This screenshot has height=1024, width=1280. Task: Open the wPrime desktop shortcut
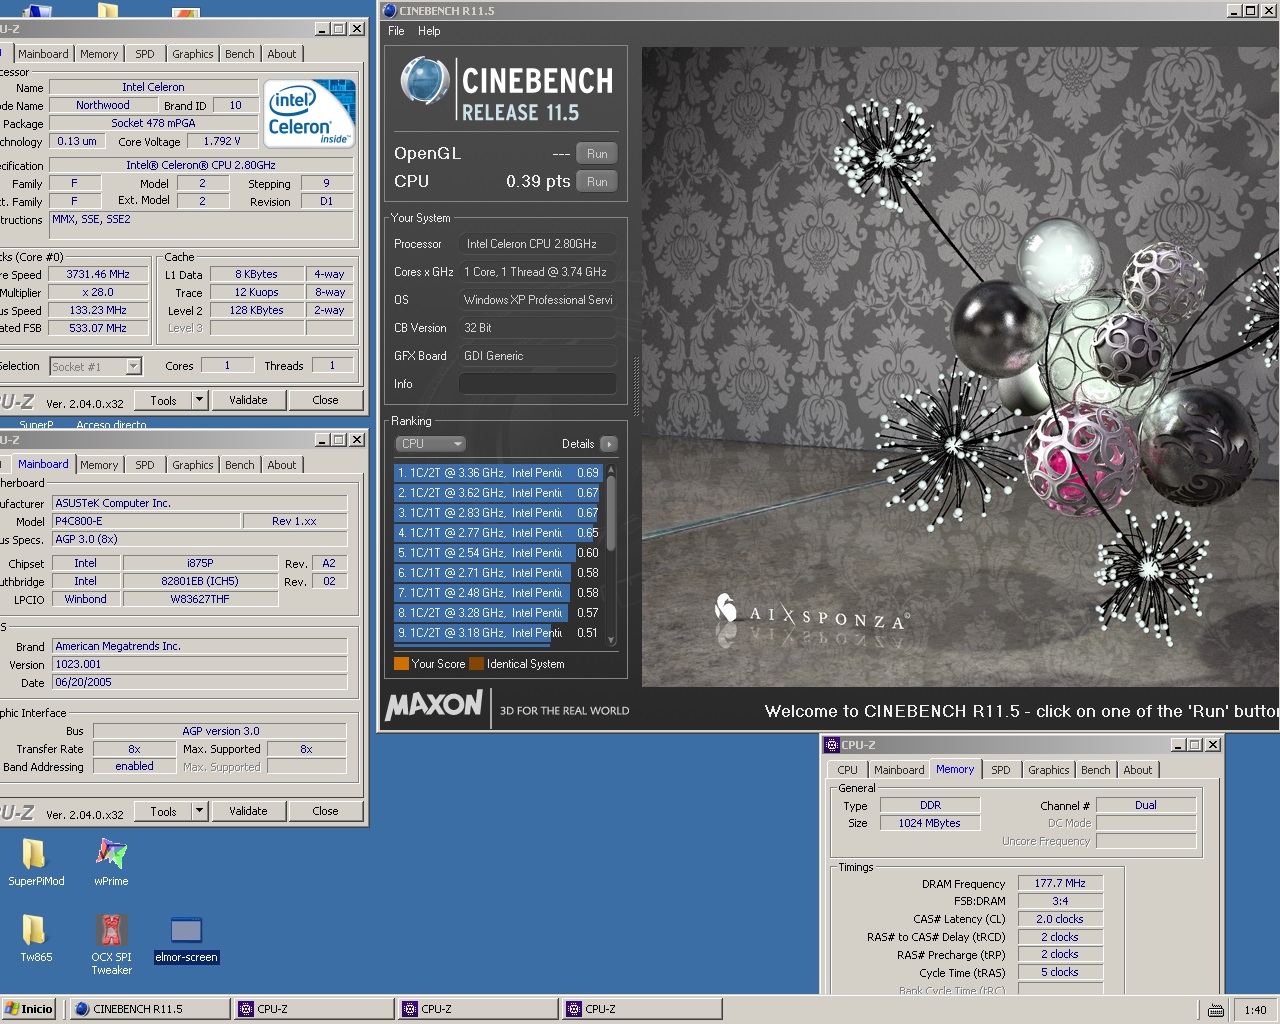111,862
